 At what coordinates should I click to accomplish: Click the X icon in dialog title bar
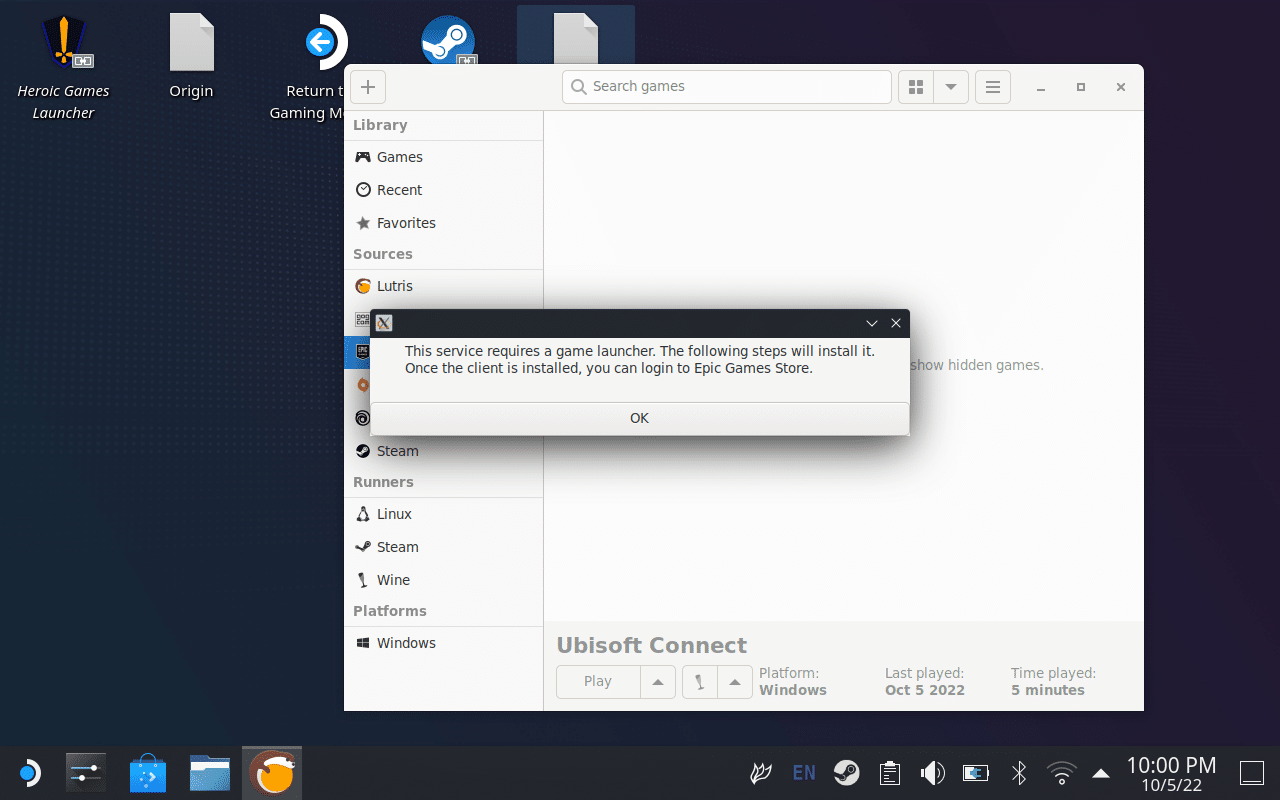click(384, 323)
